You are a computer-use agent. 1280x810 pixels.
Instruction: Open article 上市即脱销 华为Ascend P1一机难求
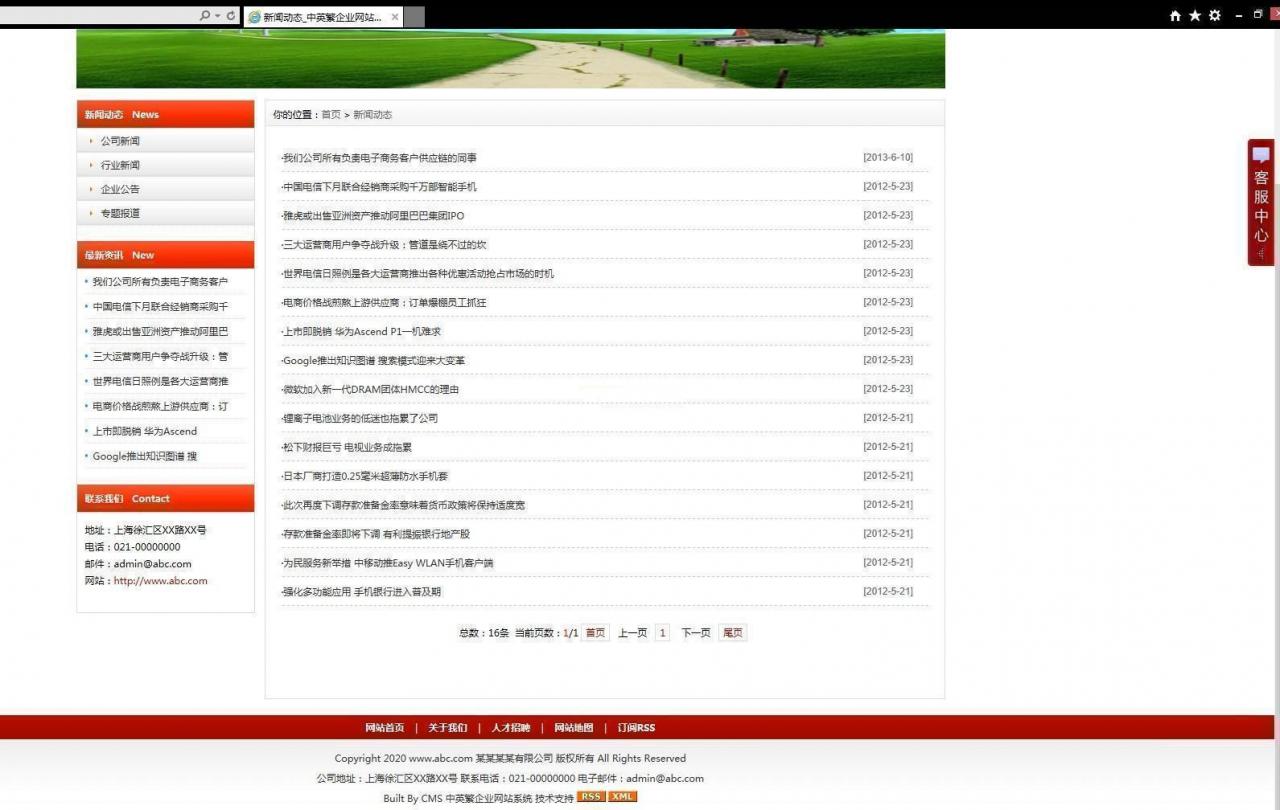click(x=362, y=332)
